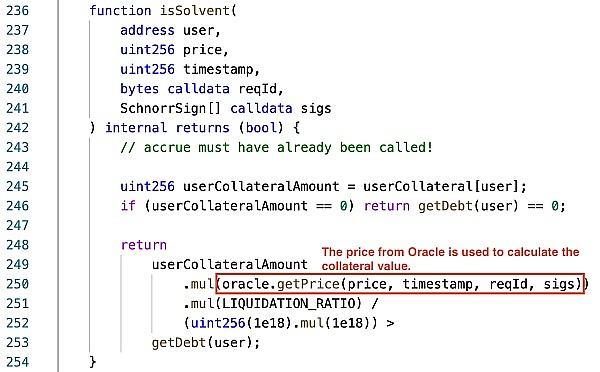Click the SchnorrSign[] type on line 241
The width and height of the screenshot is (600, 372).
pyautogui.click(x=170, y=108)
